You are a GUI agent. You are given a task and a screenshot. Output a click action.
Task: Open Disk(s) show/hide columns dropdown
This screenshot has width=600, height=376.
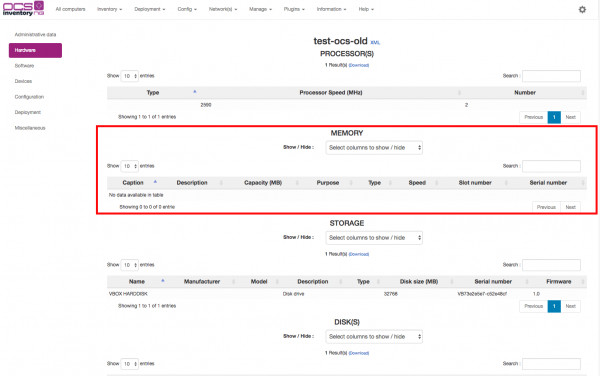(x=374, y=337)
